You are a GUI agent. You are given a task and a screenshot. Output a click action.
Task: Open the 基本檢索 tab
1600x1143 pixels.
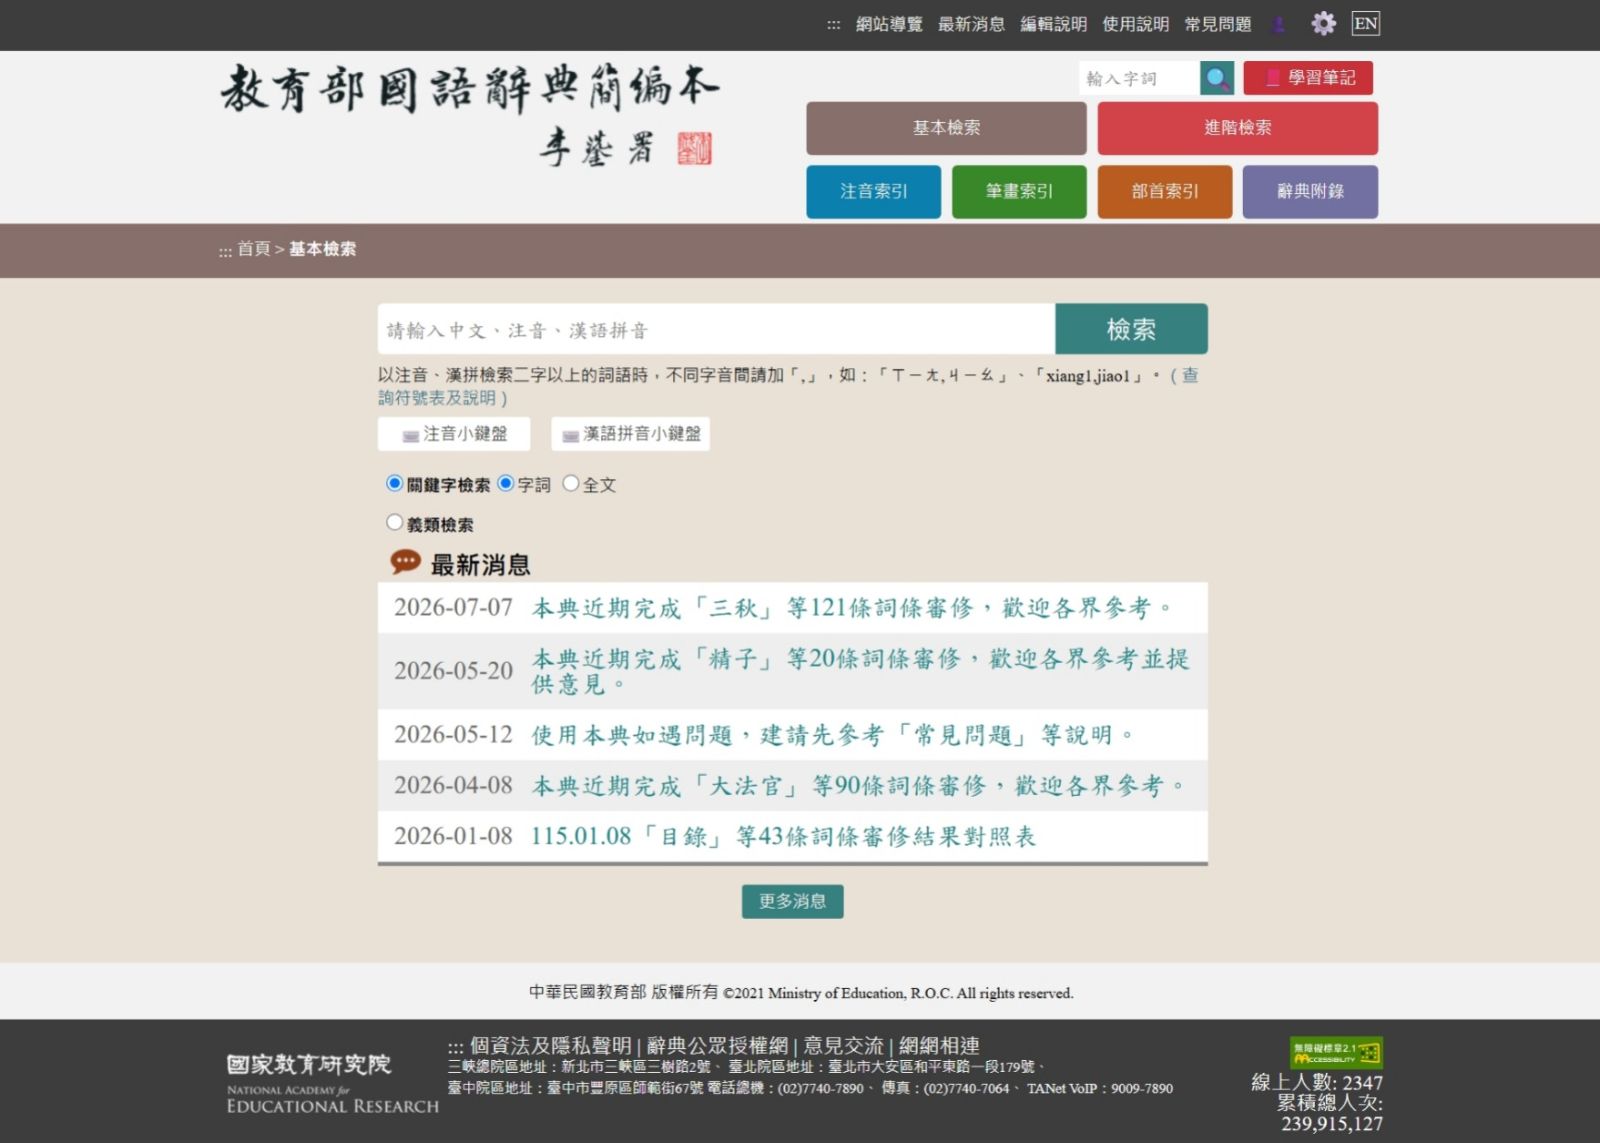(x=946, y=128)
